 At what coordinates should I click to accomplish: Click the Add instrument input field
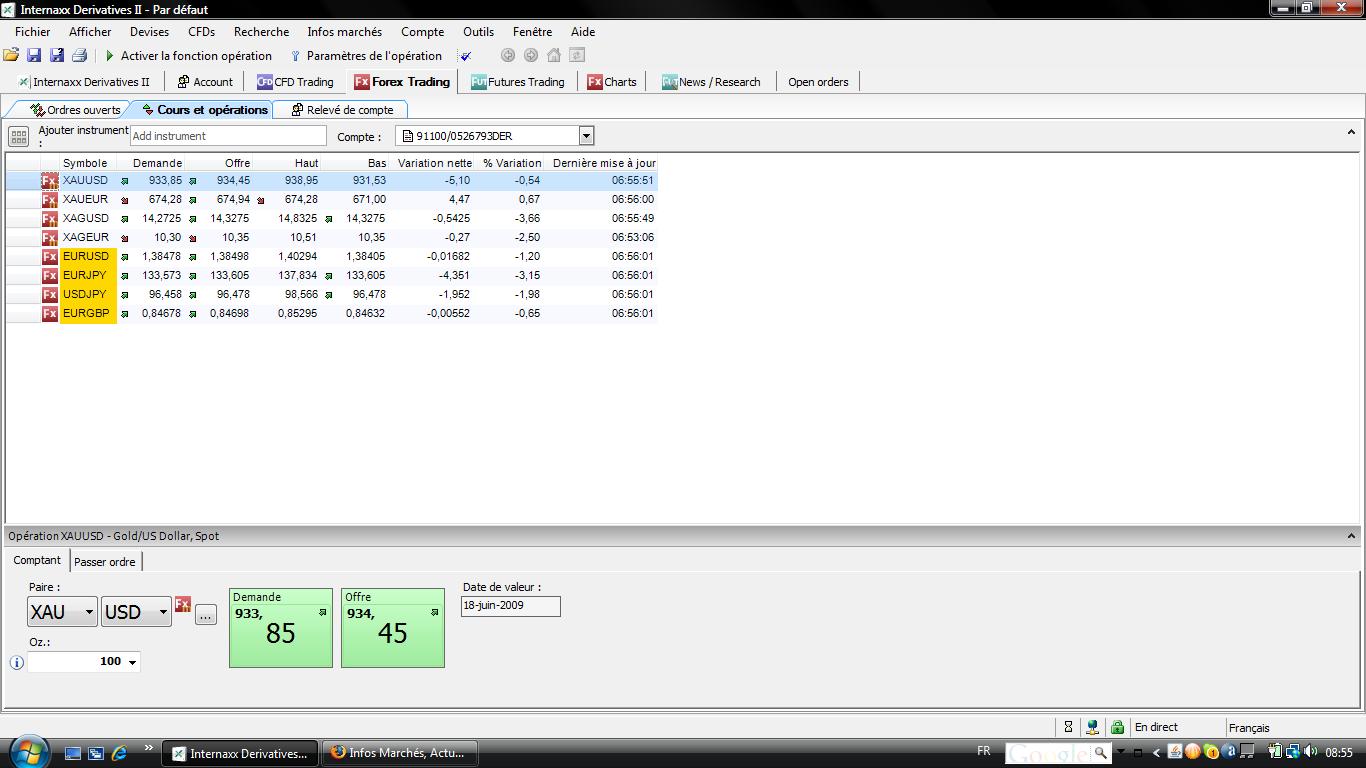coord(228,136)
